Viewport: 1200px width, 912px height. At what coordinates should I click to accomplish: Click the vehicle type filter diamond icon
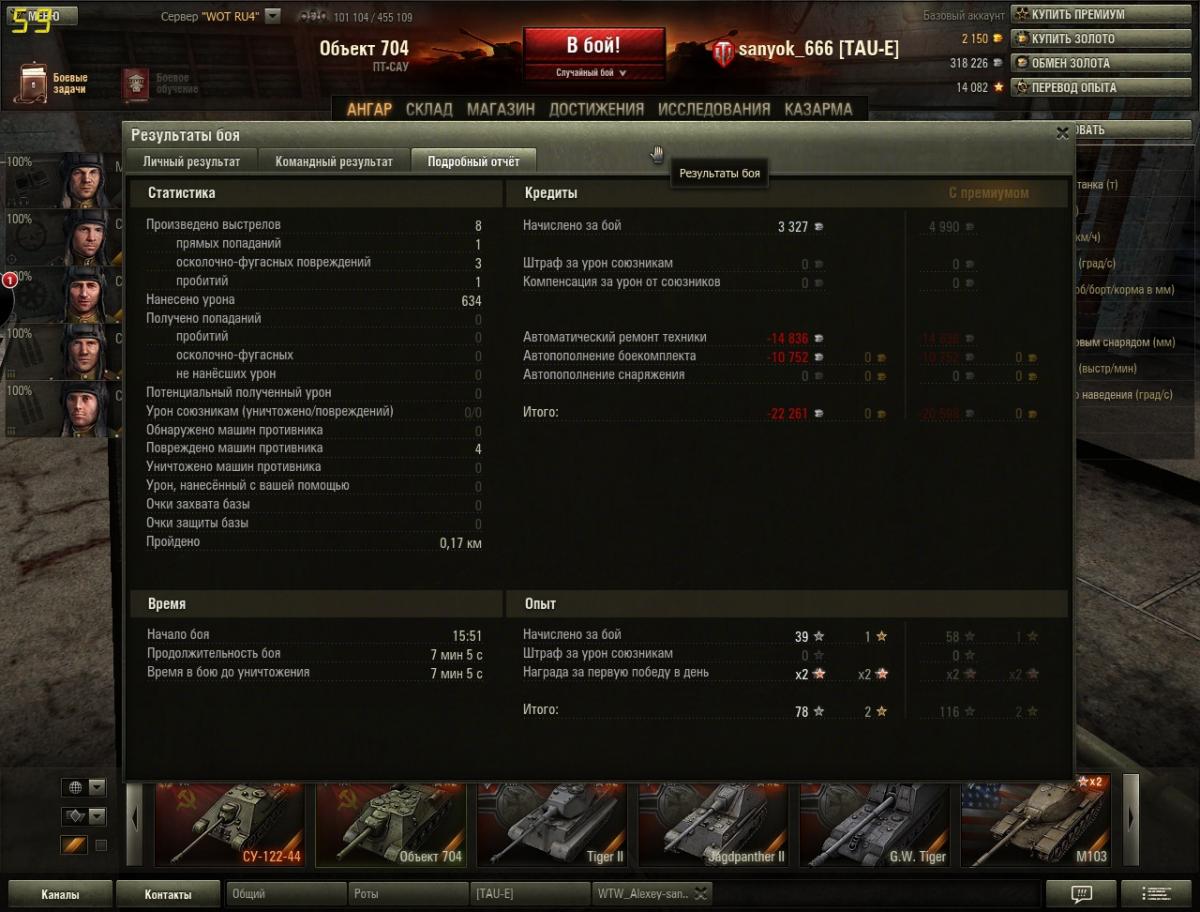point(74,816)
